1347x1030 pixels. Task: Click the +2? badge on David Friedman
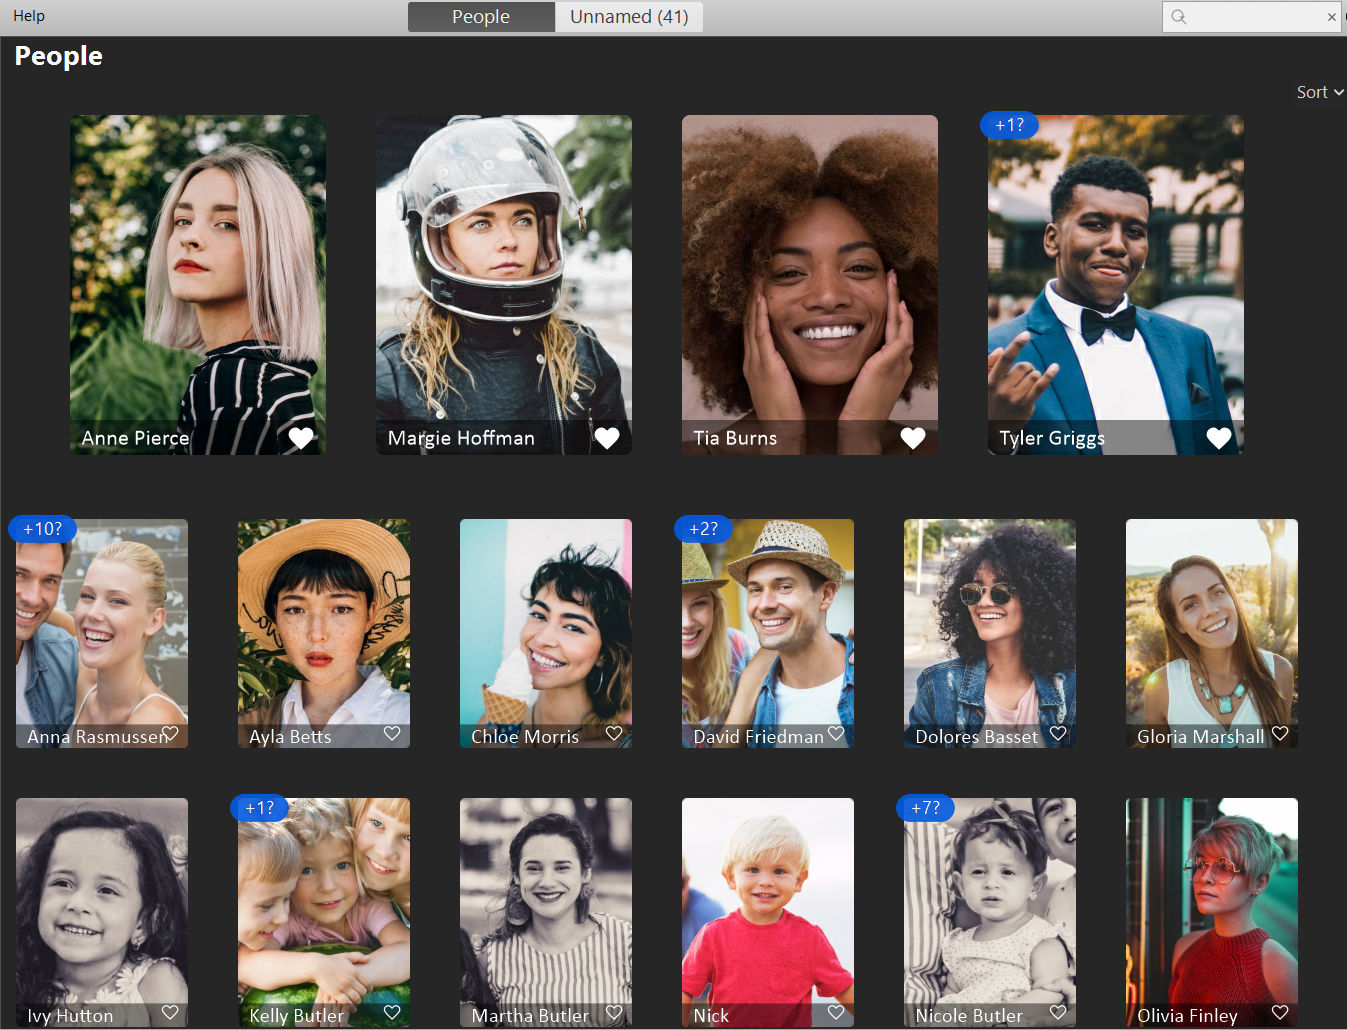pos(704,529)
